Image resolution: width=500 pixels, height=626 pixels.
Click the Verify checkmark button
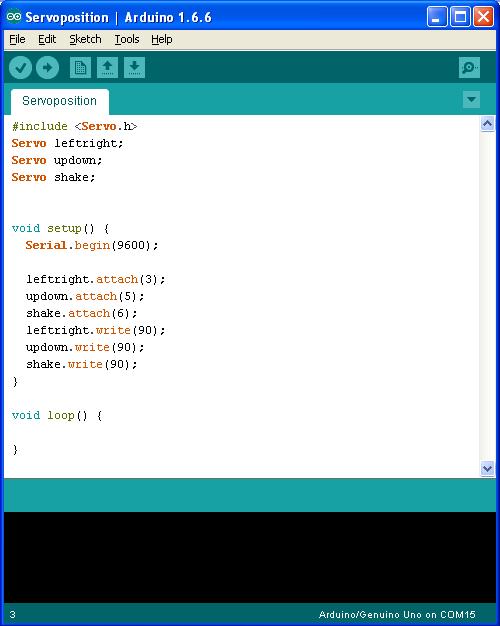point(20,67)
